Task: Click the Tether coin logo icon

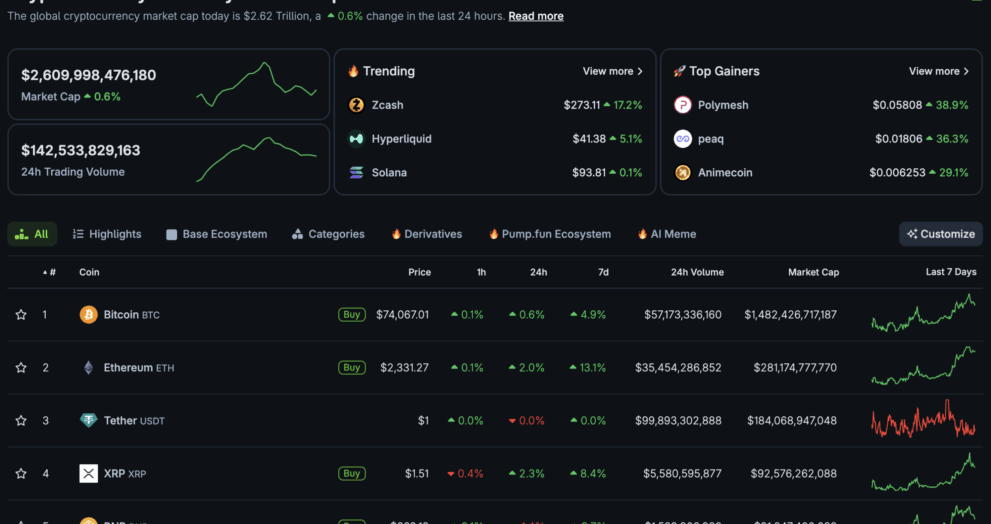Action: (x=89, y=421)
